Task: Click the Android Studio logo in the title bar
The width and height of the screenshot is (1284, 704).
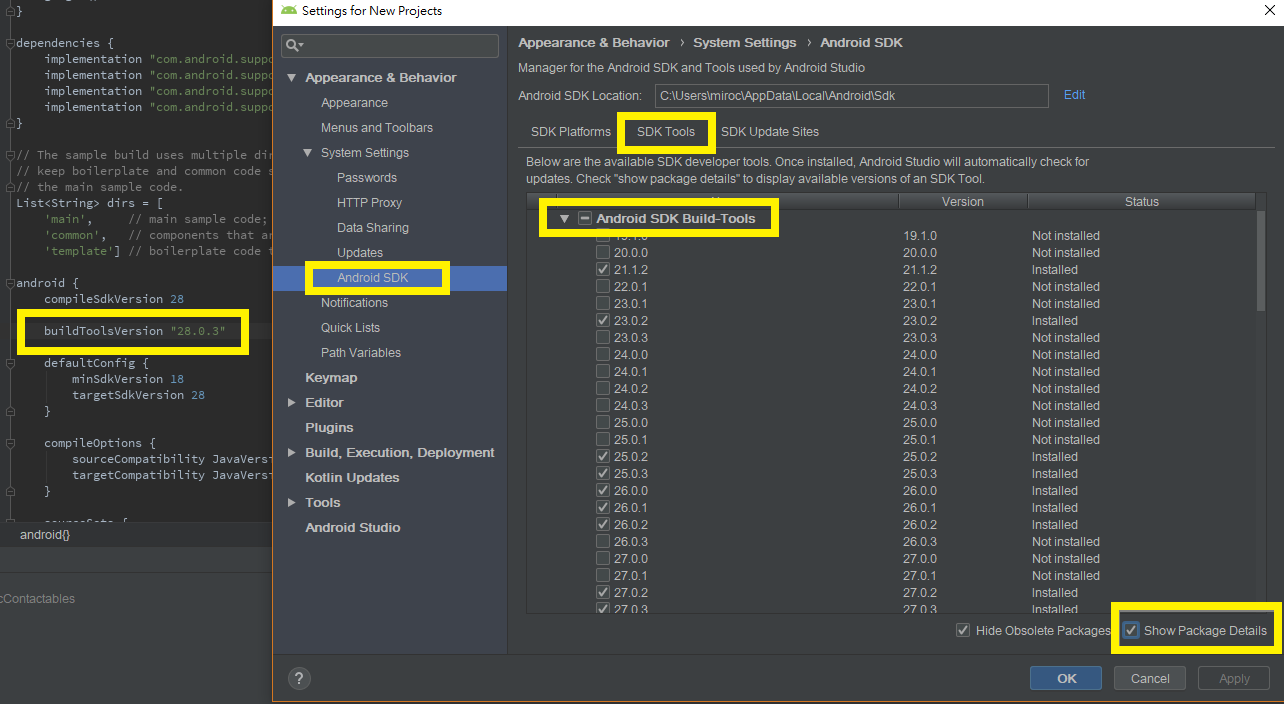Action: (x=288, y=11)
